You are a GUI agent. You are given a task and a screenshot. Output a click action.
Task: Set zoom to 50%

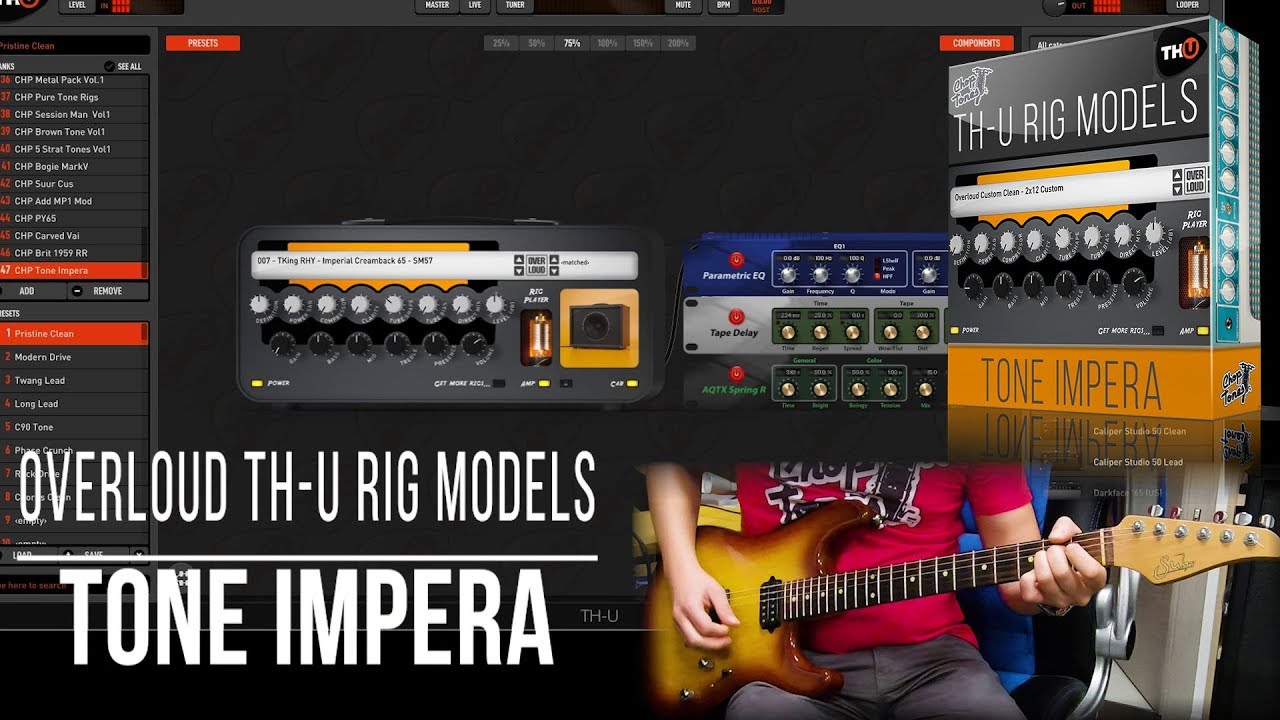click(537, 44)
